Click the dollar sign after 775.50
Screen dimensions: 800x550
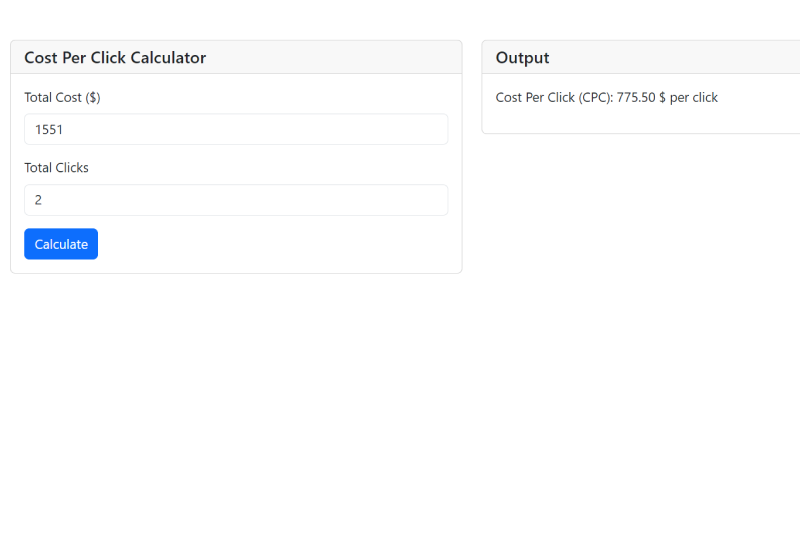coord(662,98)
